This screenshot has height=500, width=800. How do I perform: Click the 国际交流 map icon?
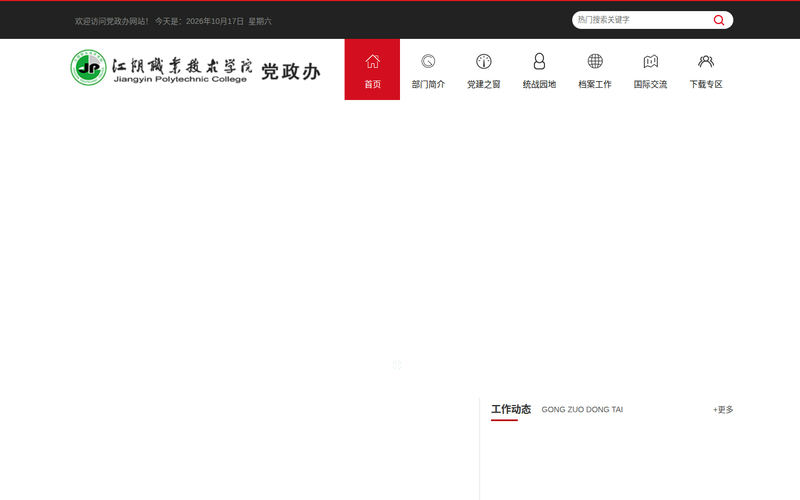click(x=651, y=61)
